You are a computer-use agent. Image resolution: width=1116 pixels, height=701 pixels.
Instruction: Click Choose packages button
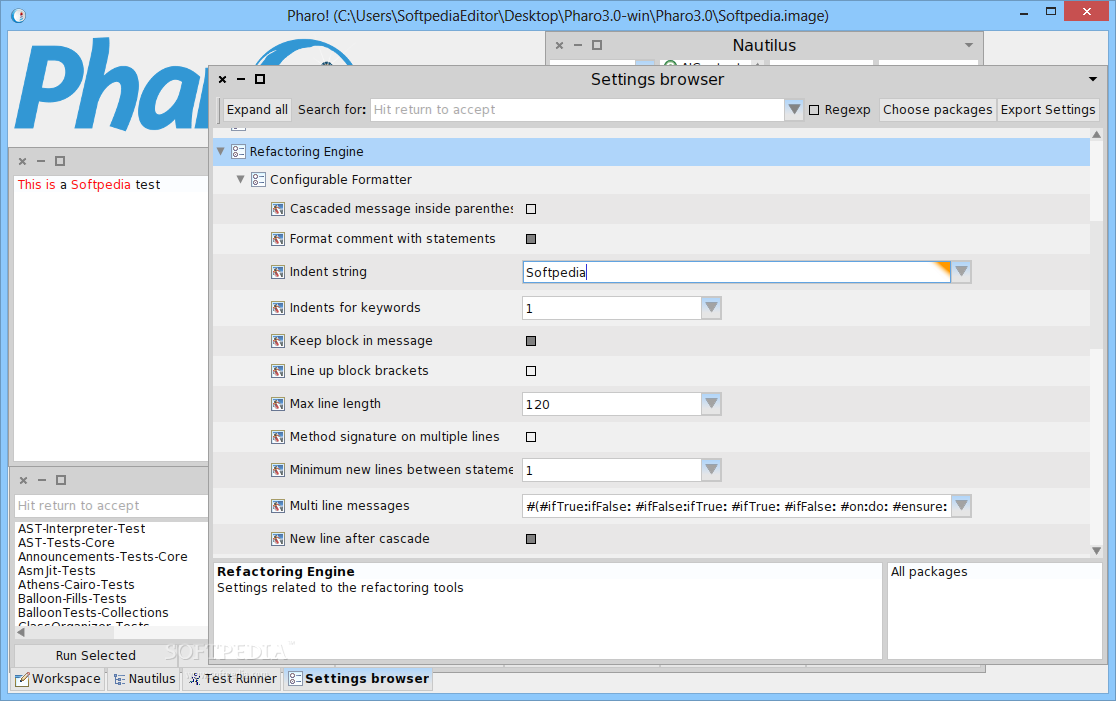pos(937,110)
